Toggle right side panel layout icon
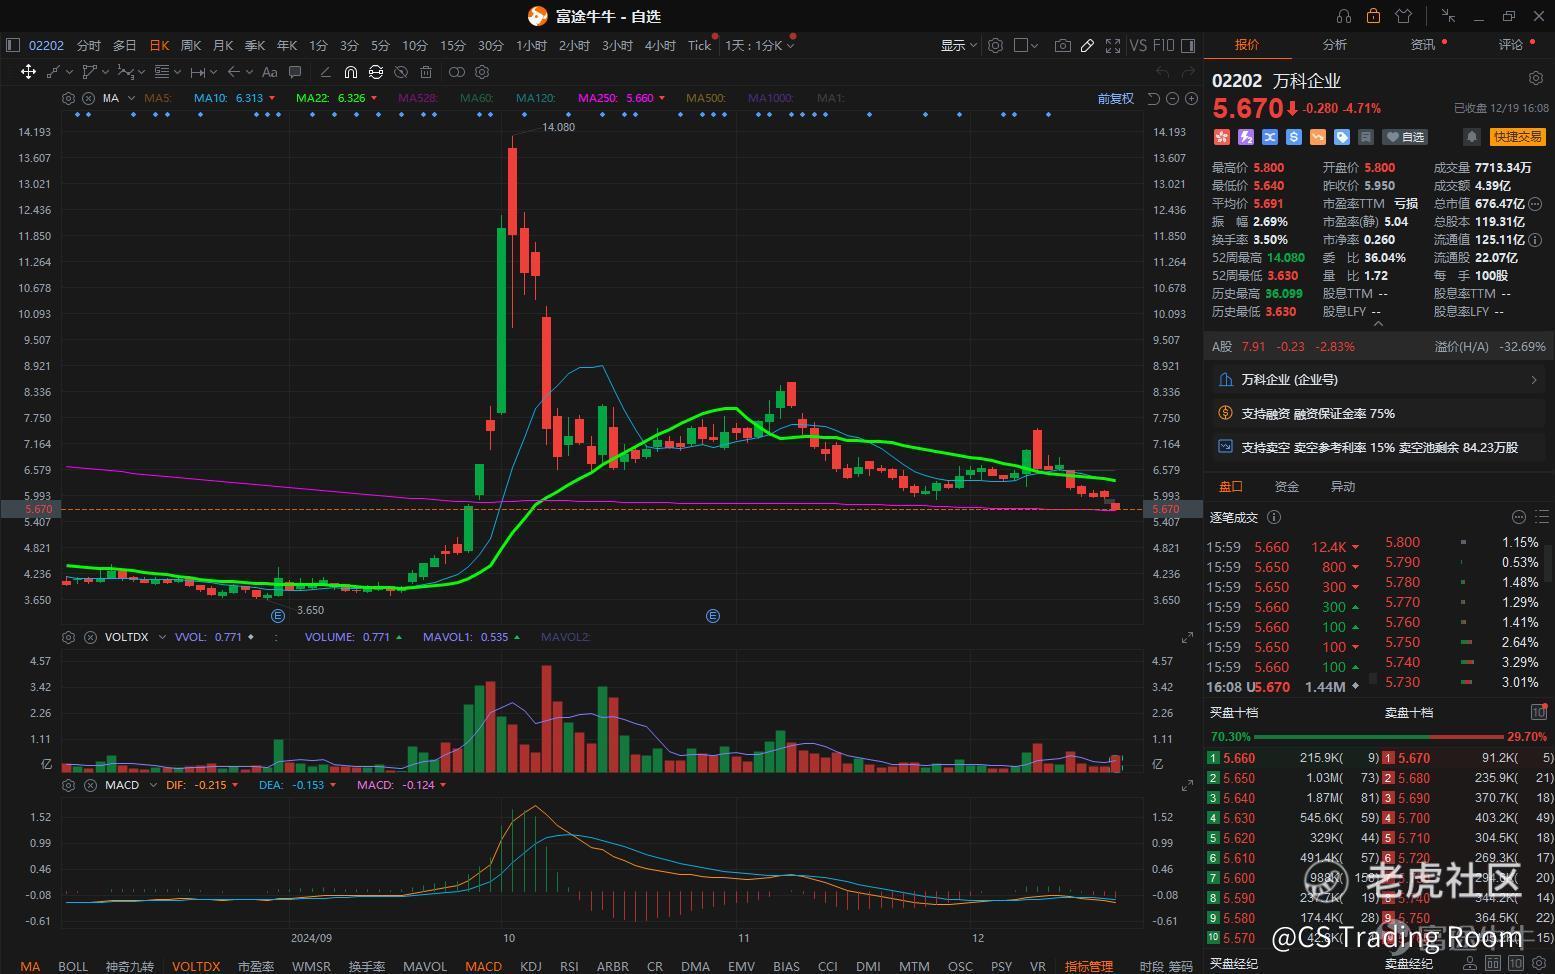Screen dimensions: 1555x974 click(x=1188, y=45)
